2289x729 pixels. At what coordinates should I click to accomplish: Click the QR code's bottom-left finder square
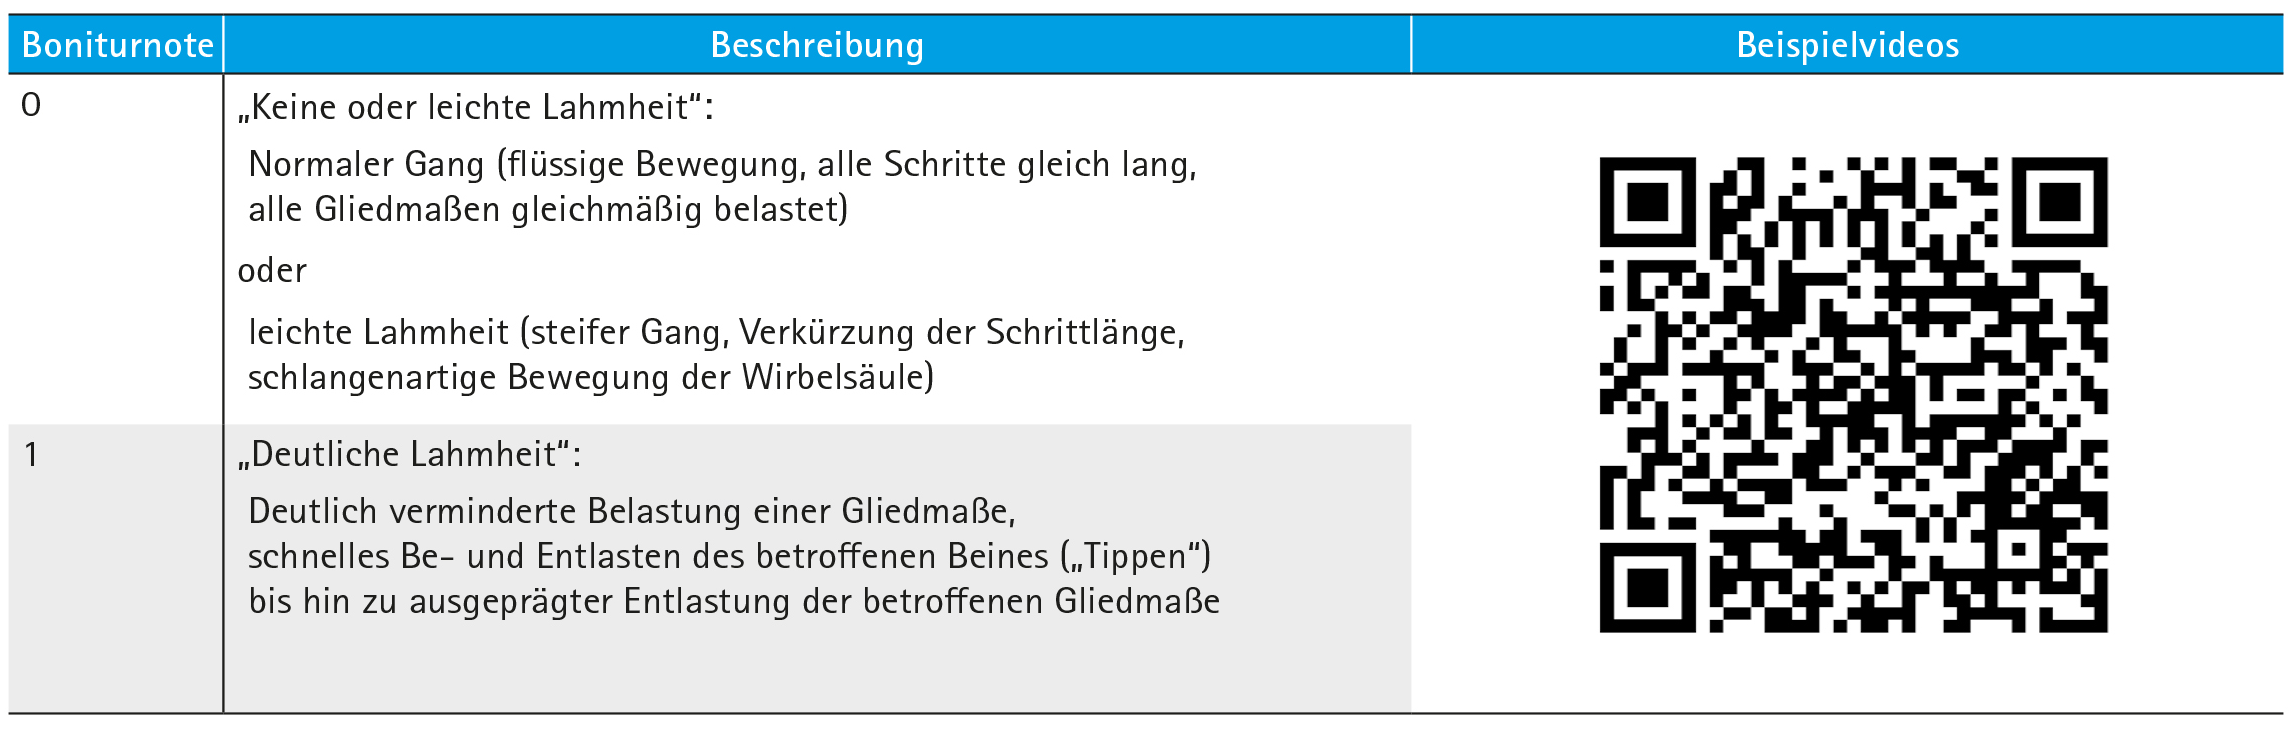[x=1647, y=587]
